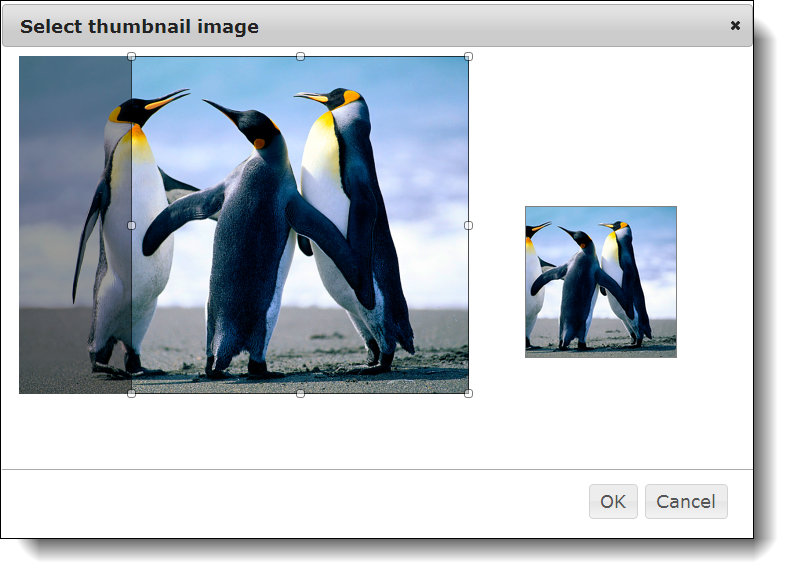Viewport: 794px width, 579px height.
Task: Click the darkened area outside the crop
Action: (x=75, y=225)
